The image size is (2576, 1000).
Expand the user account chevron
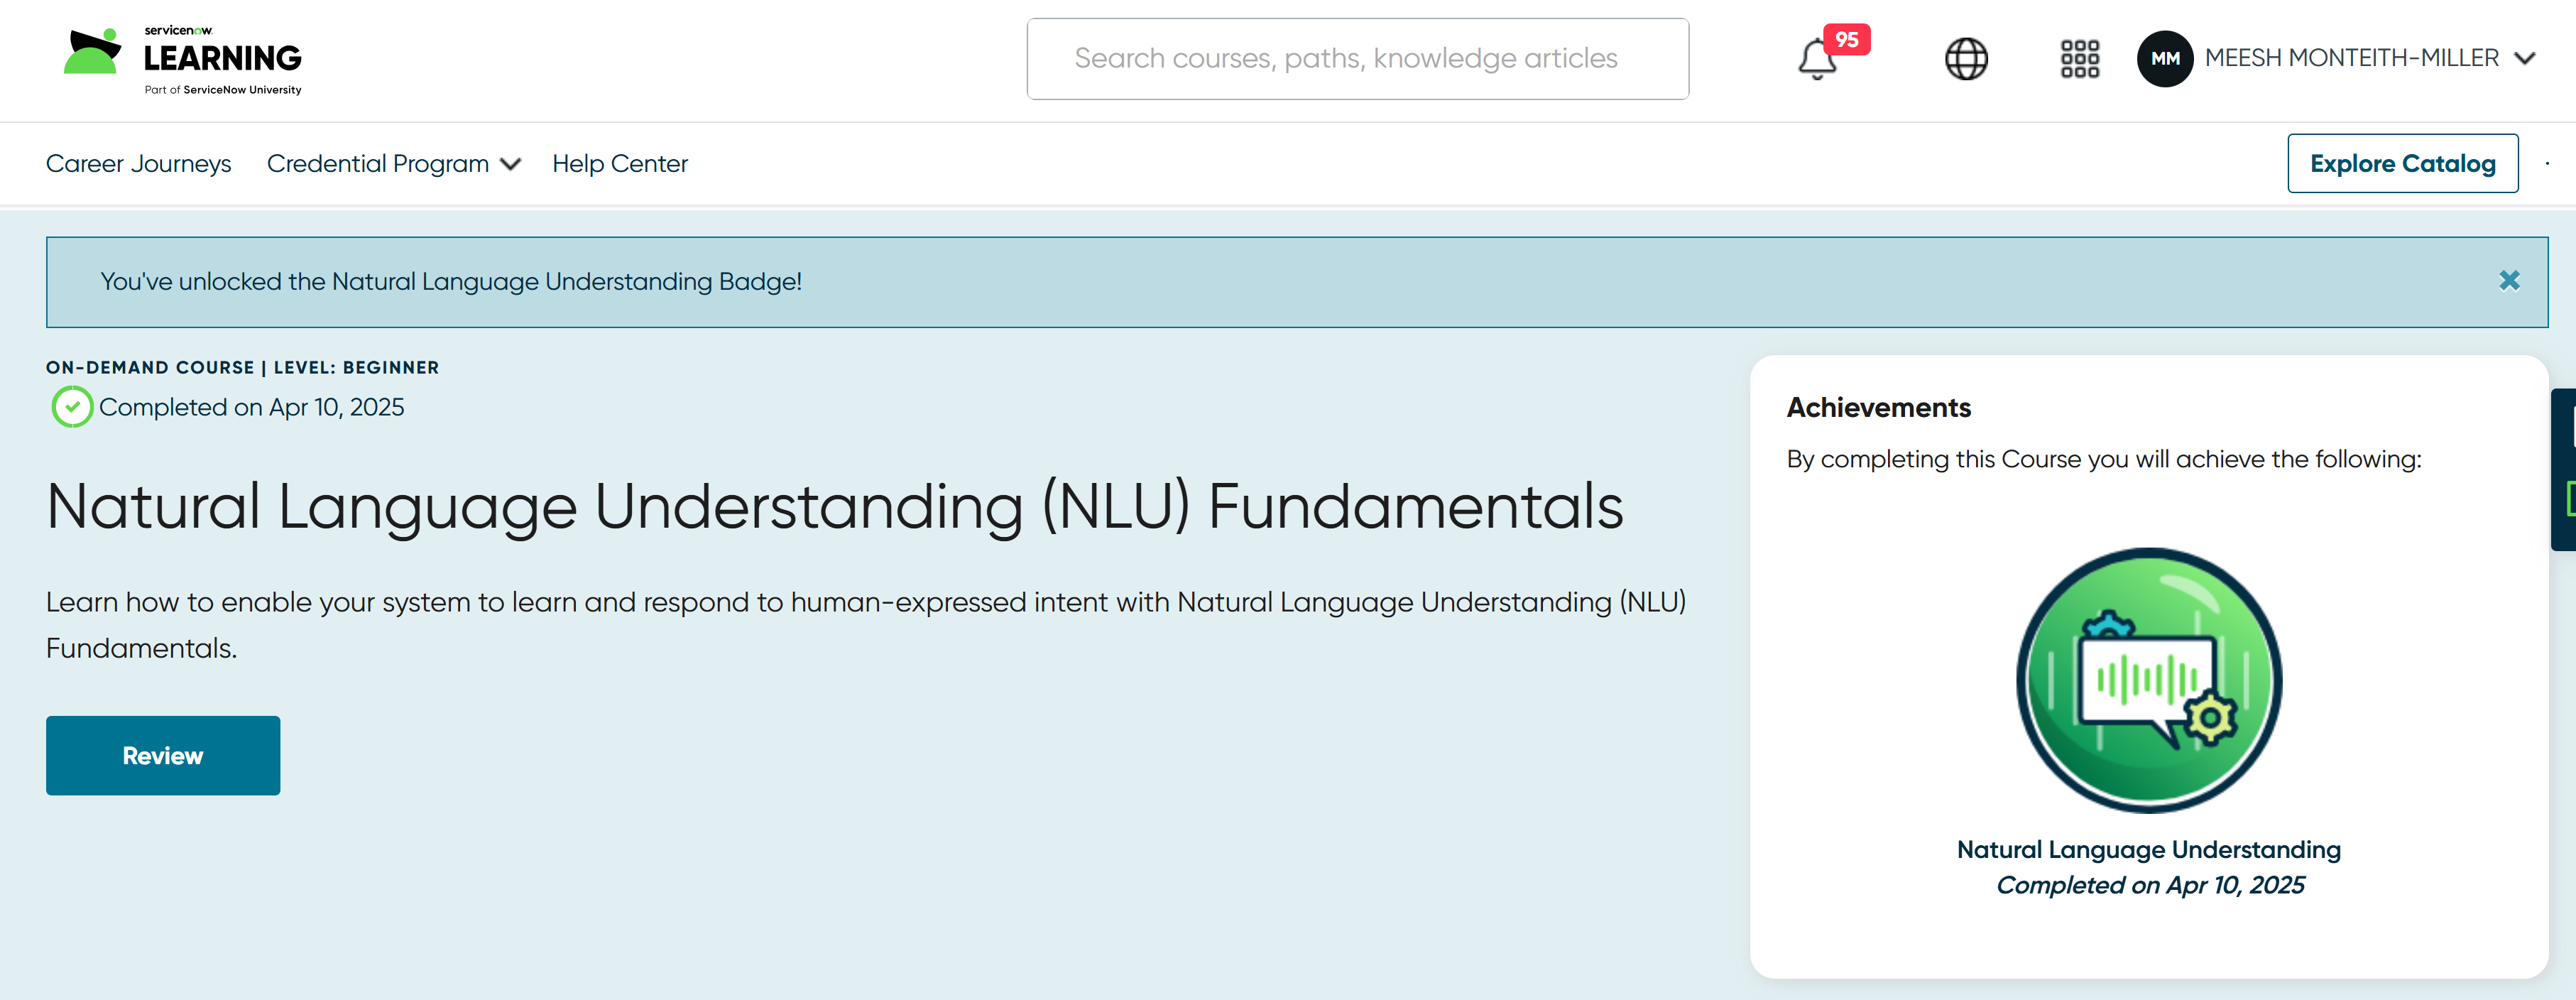point(2524,59)
